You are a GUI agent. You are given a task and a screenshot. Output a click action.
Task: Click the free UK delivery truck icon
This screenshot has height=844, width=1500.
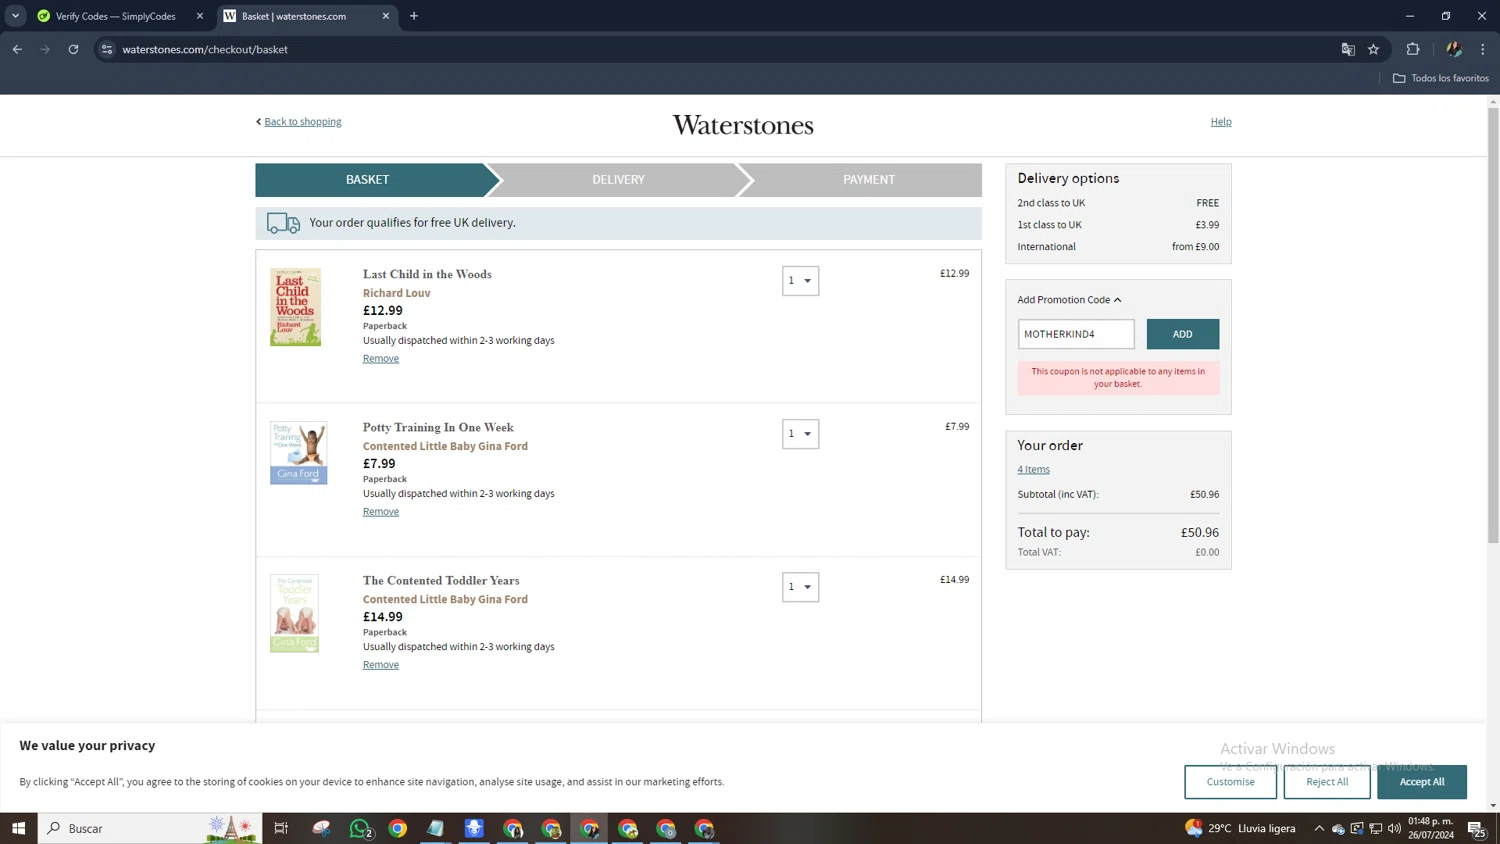coord(283,223)
